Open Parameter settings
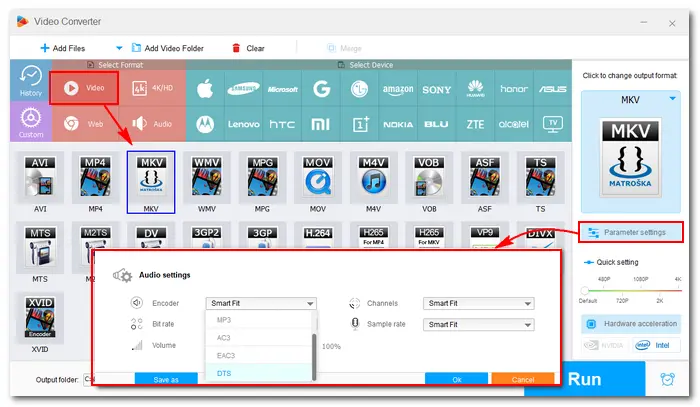The height and width of the screenshot is (407, 700). [630, 232]
